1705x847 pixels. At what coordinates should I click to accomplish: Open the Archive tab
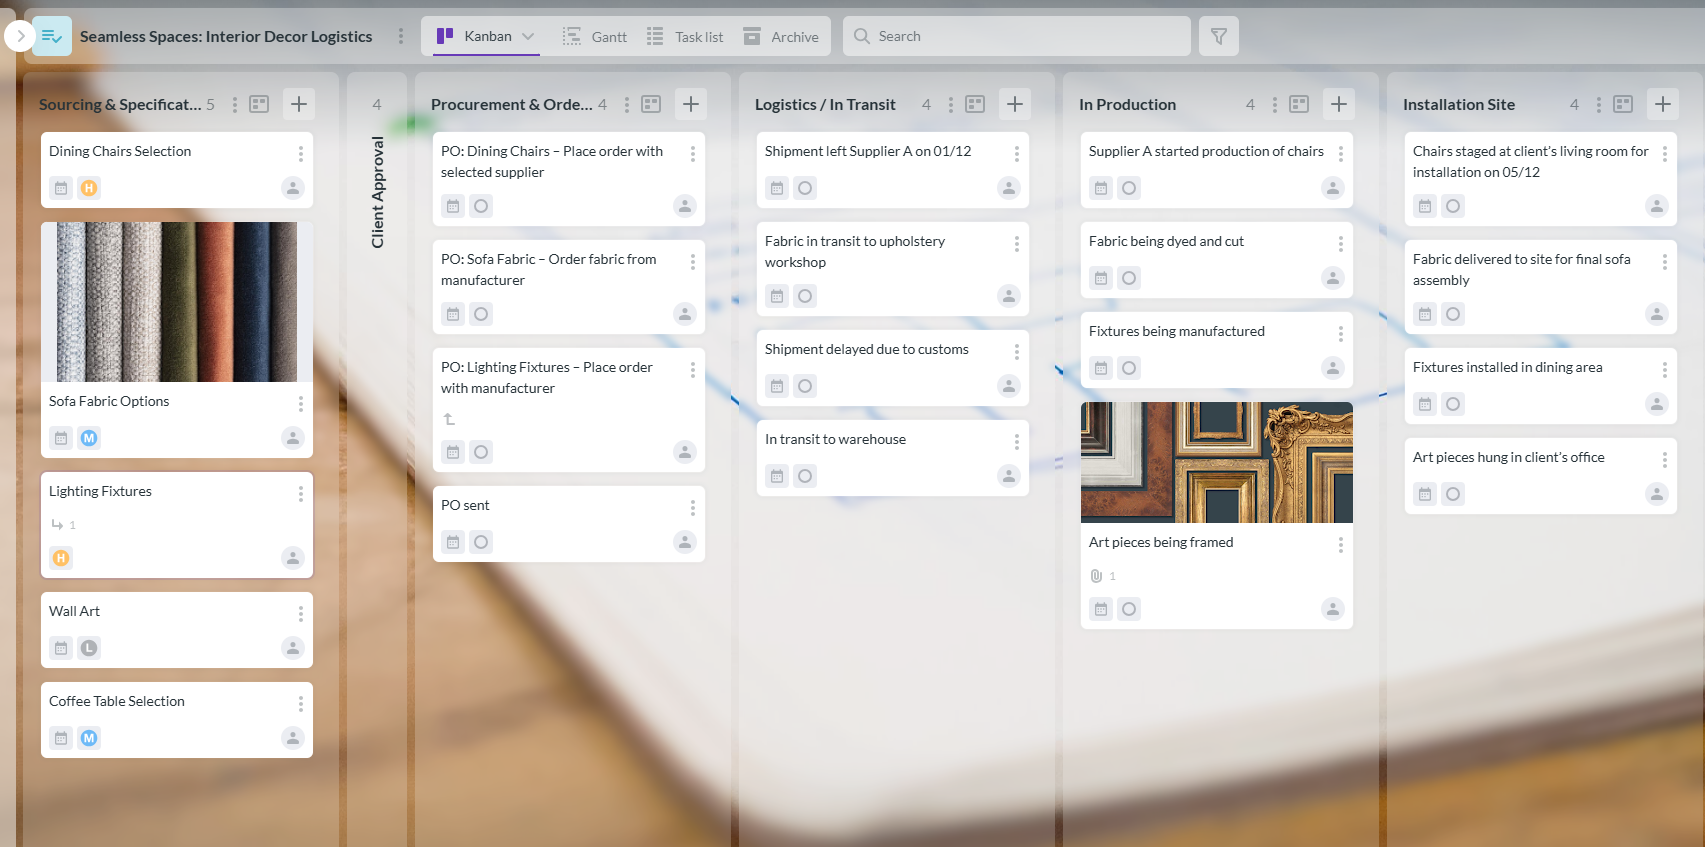781,37
